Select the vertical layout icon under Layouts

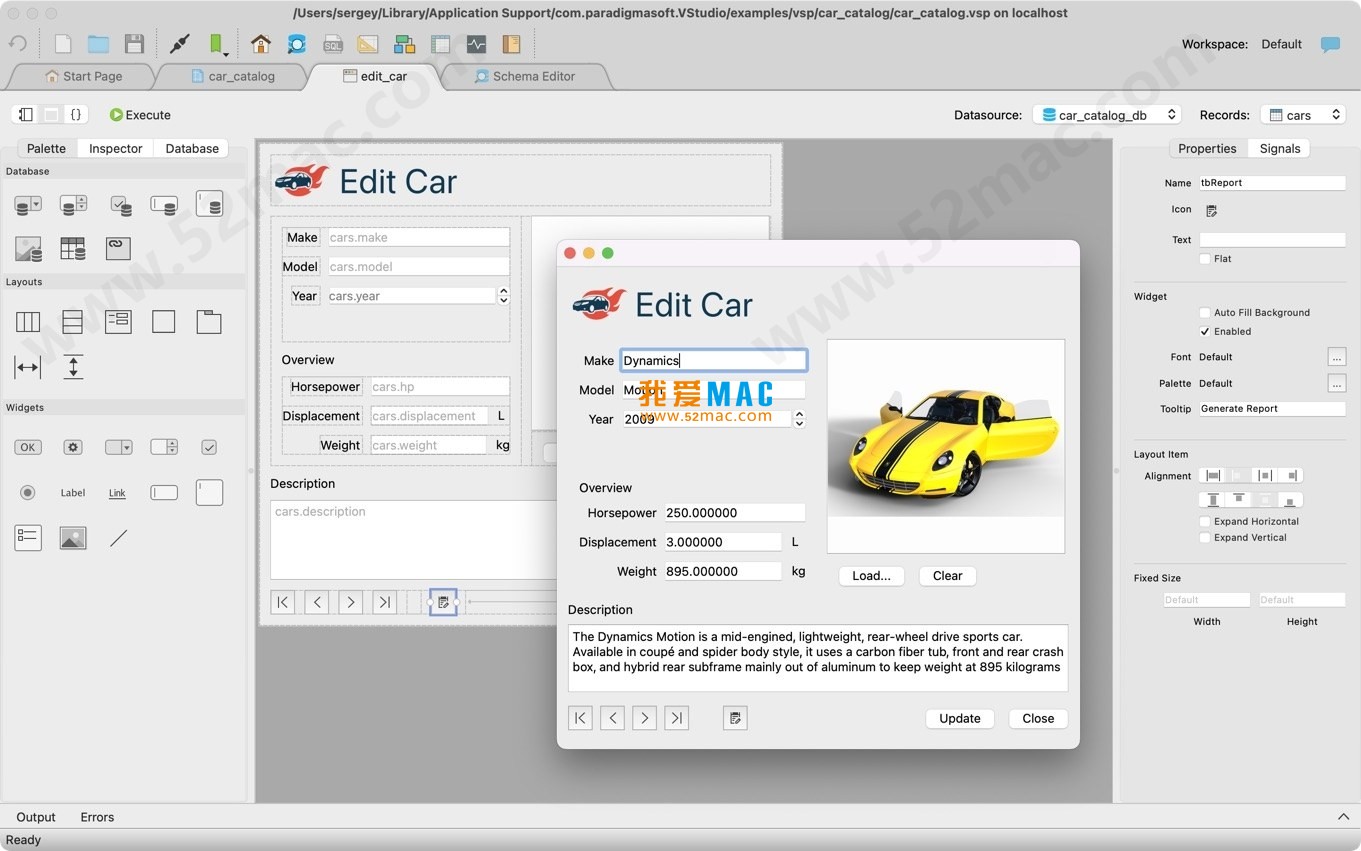click(72, 321)
